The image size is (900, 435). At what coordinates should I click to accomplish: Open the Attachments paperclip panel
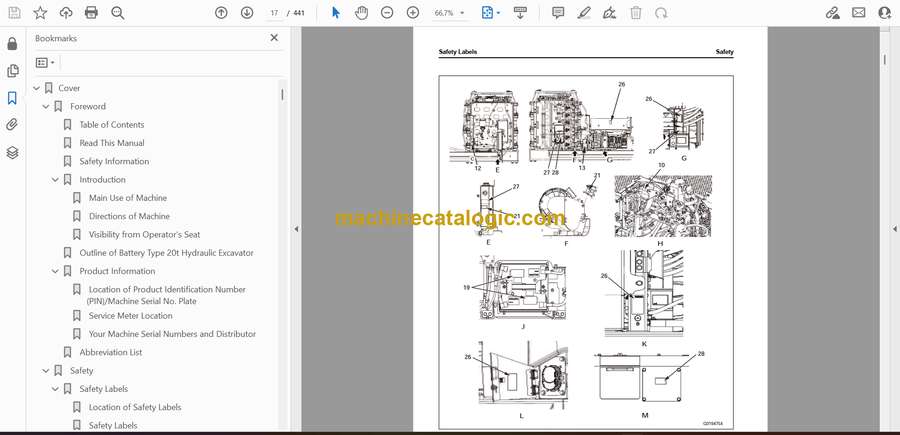[x=13, y=125]
